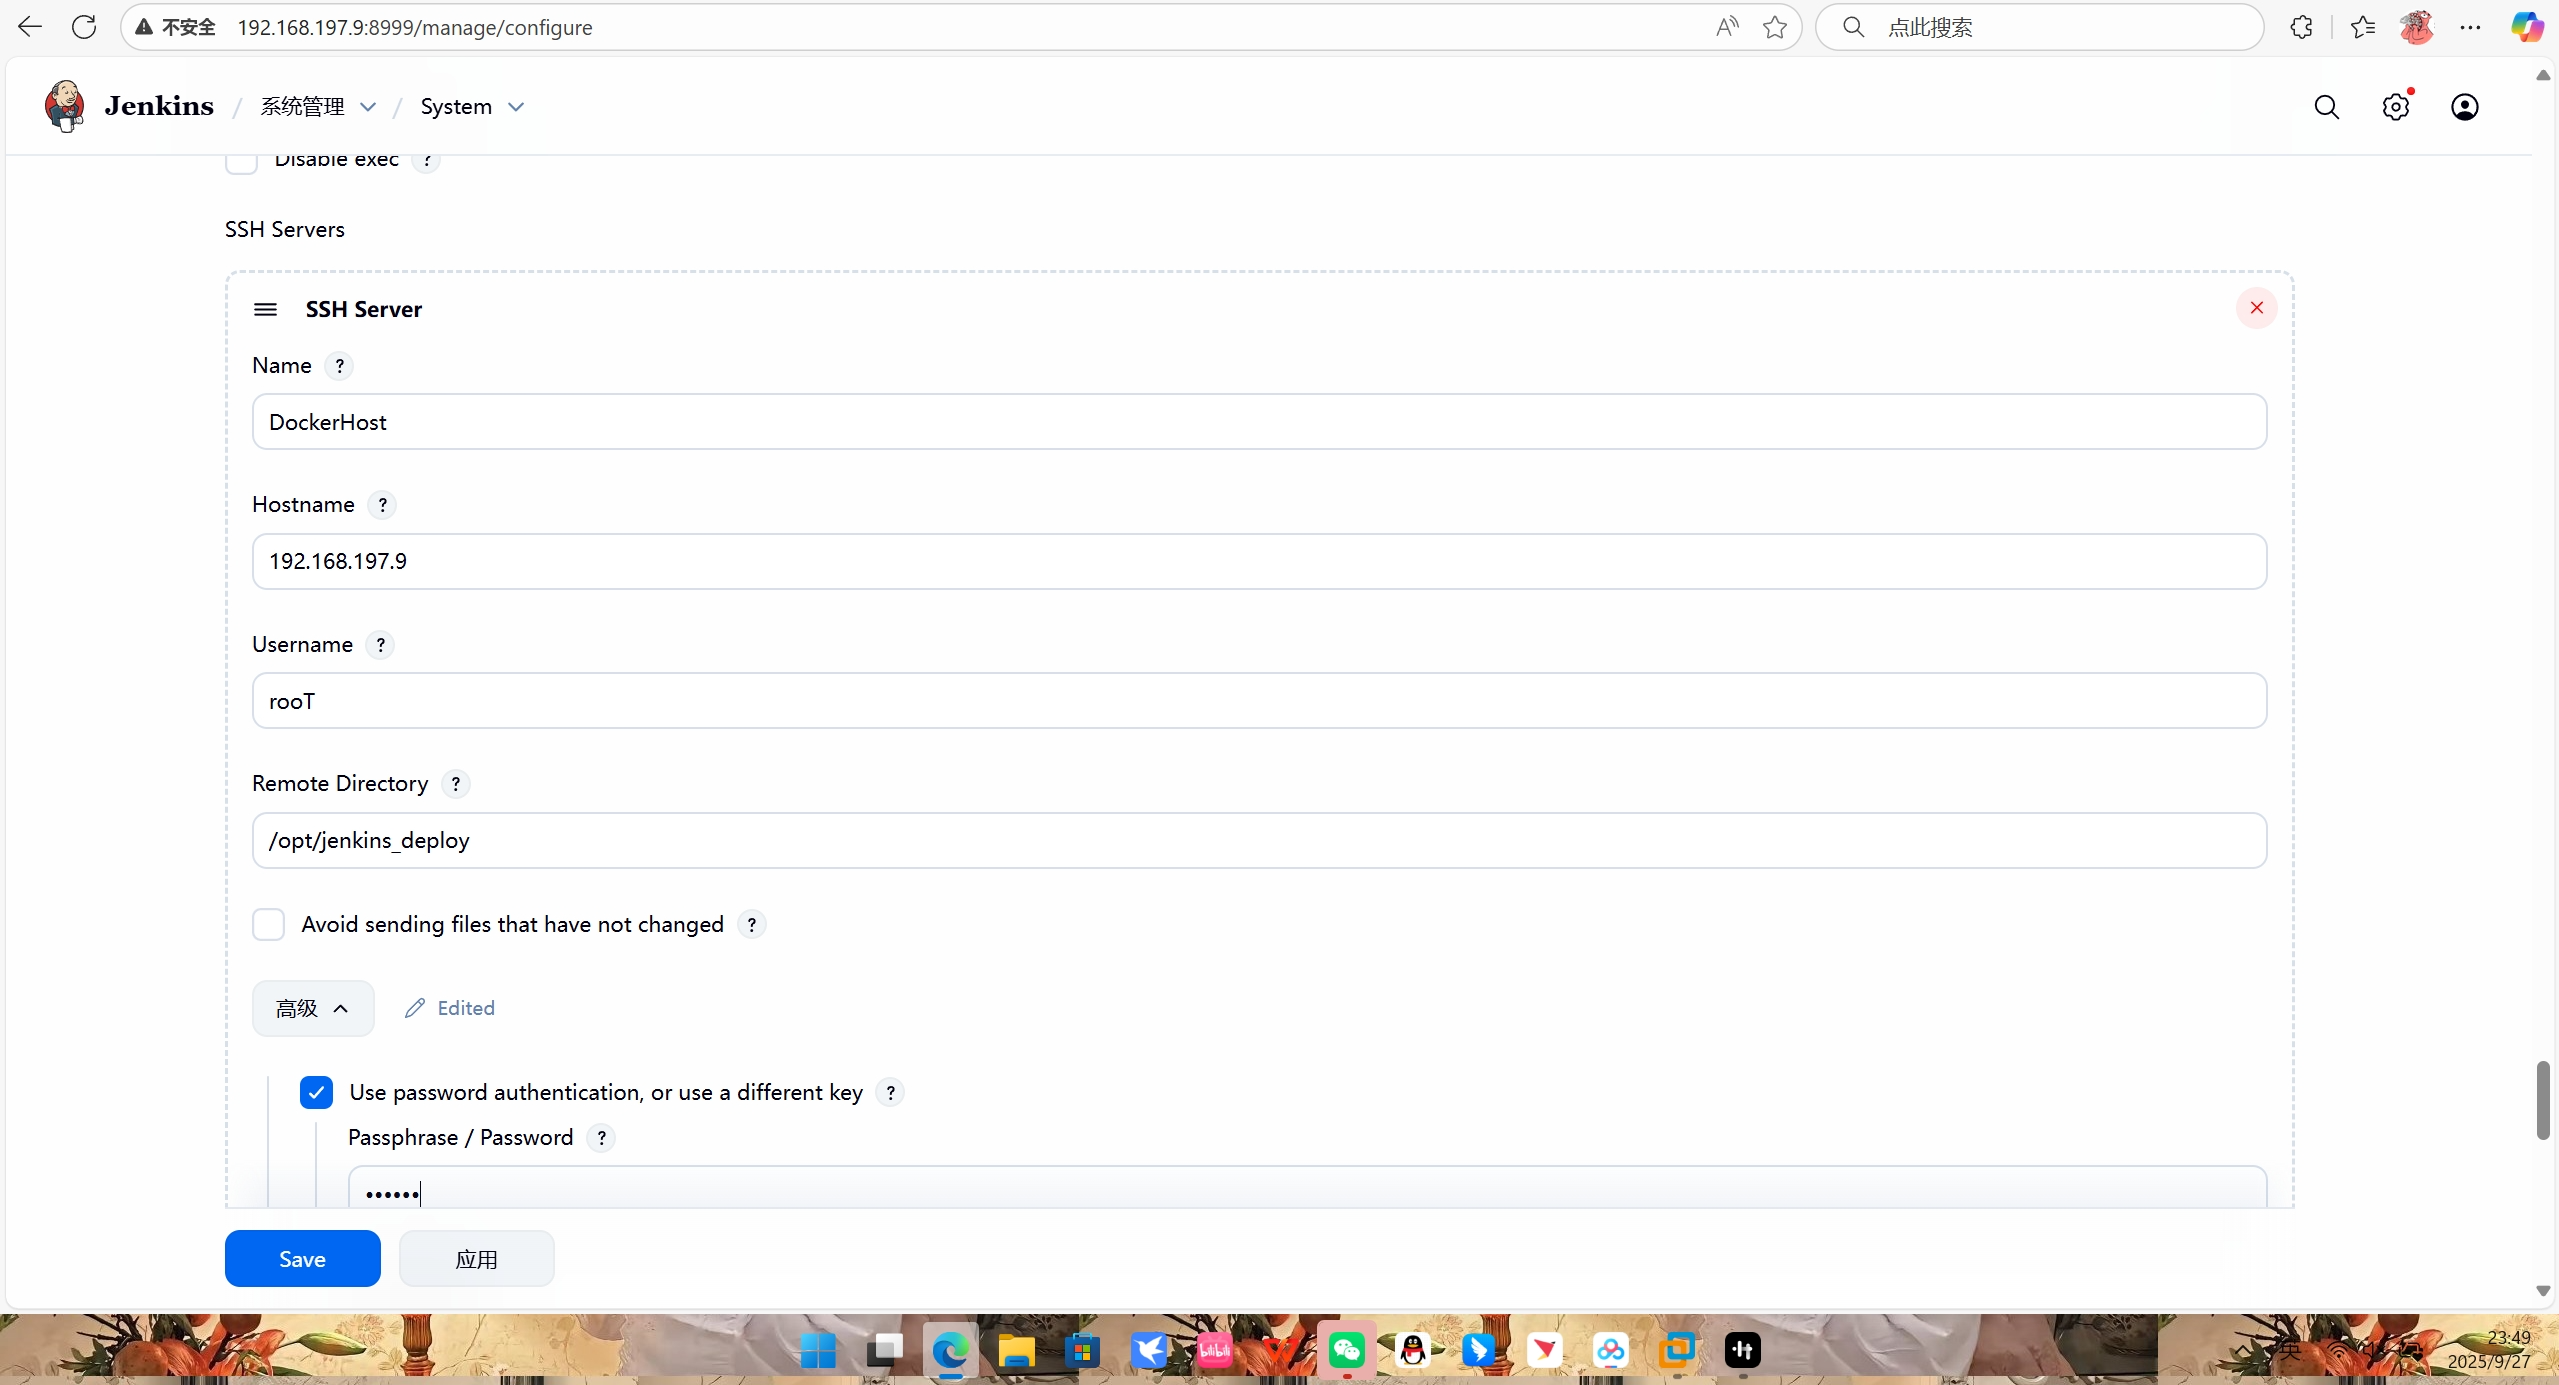
Task: Open taskbar clock showing 23:49
Action: [2490, 1350]
